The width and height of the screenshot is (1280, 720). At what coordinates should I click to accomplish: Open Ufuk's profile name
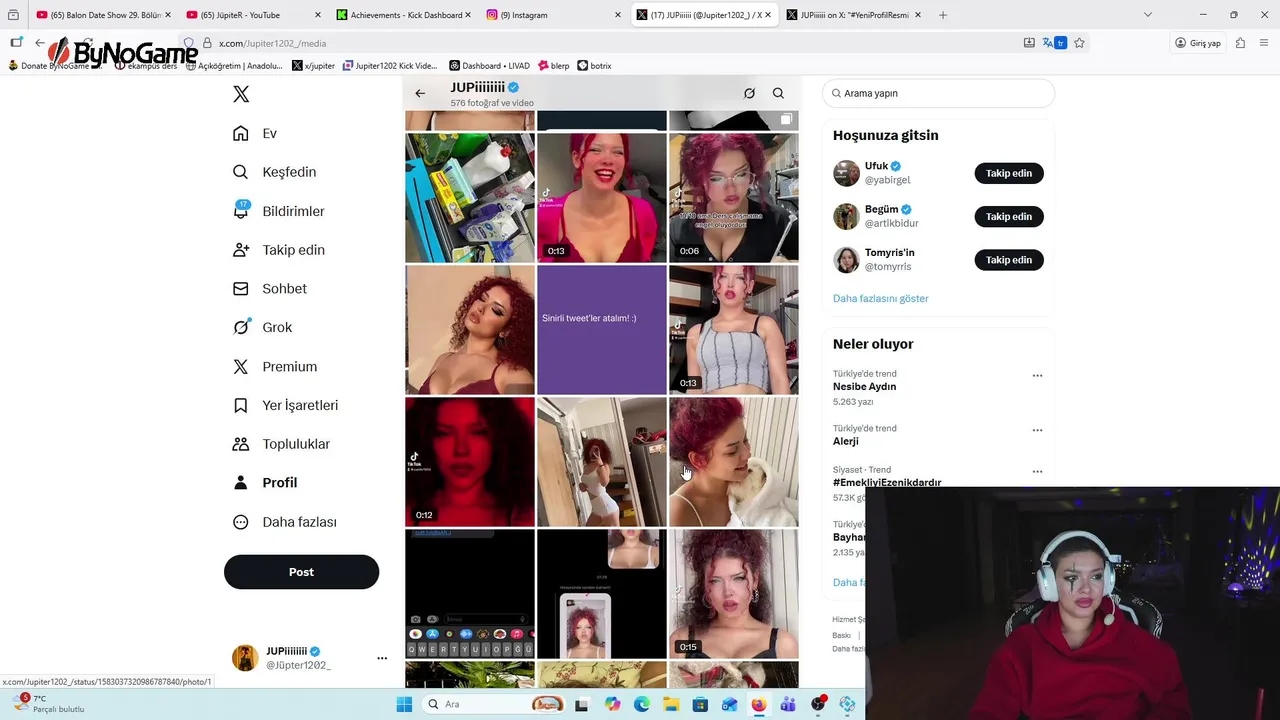click(x=877, y=166)
